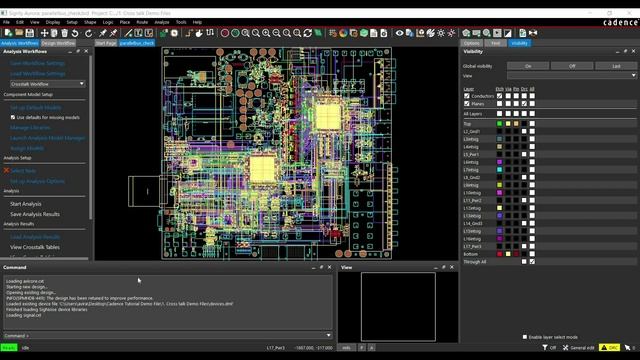Viewport: 640px width, 360px height.
Task: Open the Display menu
Action: (53, 22)
